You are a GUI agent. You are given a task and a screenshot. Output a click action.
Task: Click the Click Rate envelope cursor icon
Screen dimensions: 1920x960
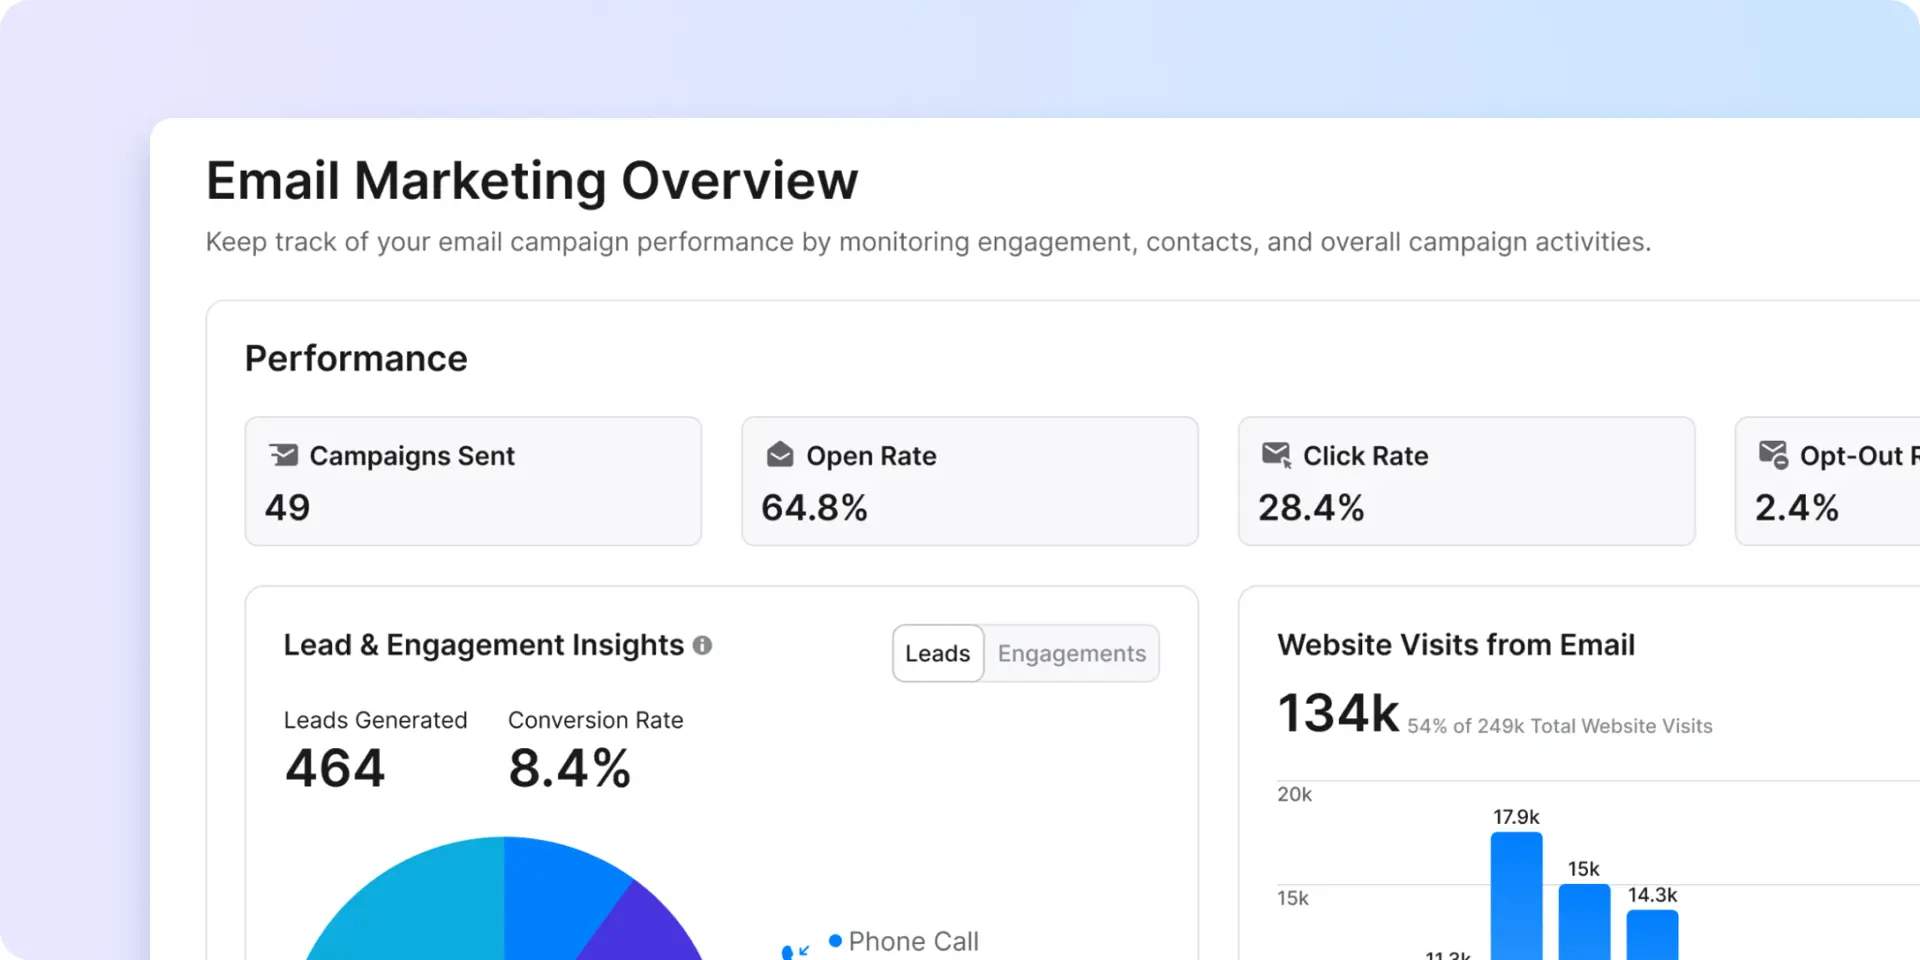1276,455
